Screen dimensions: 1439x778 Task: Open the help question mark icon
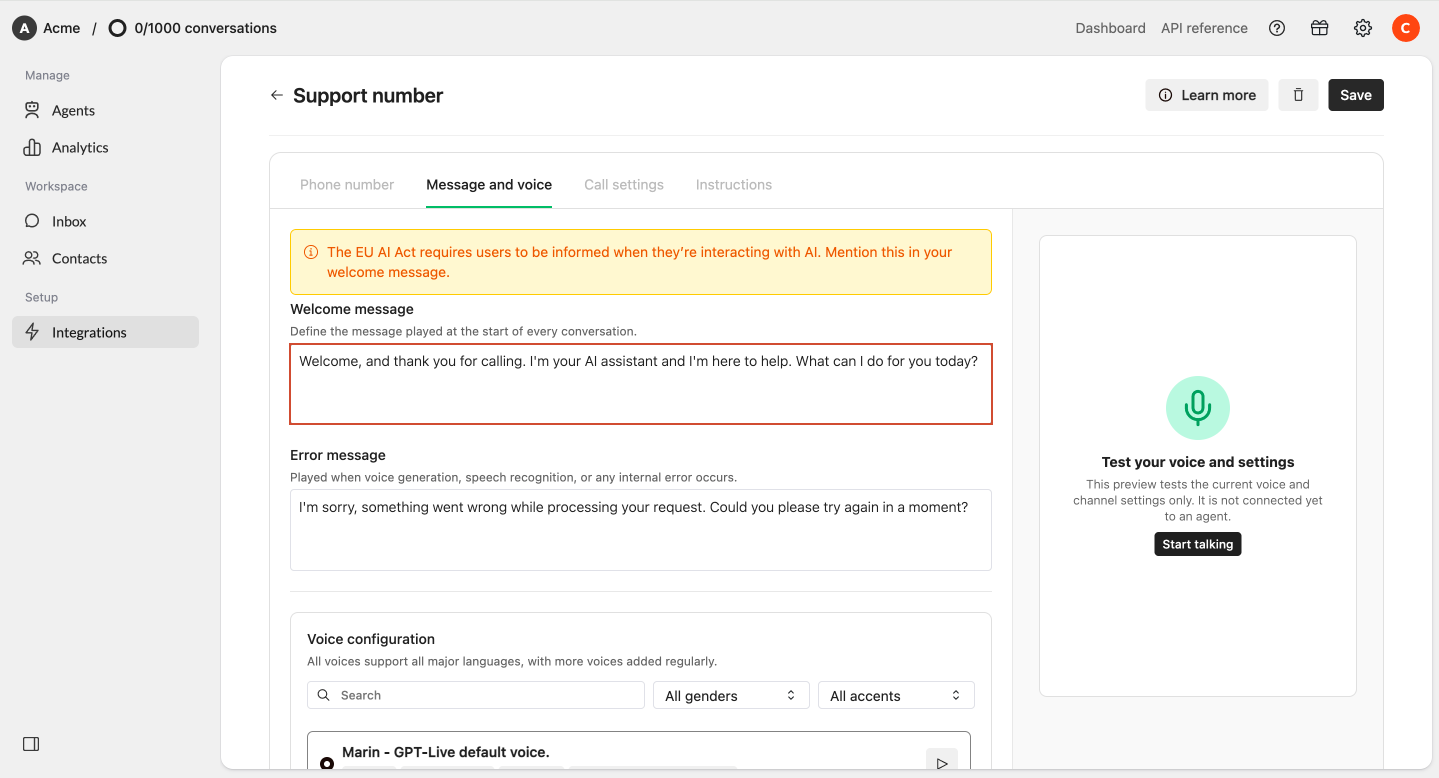[1277, 28]
